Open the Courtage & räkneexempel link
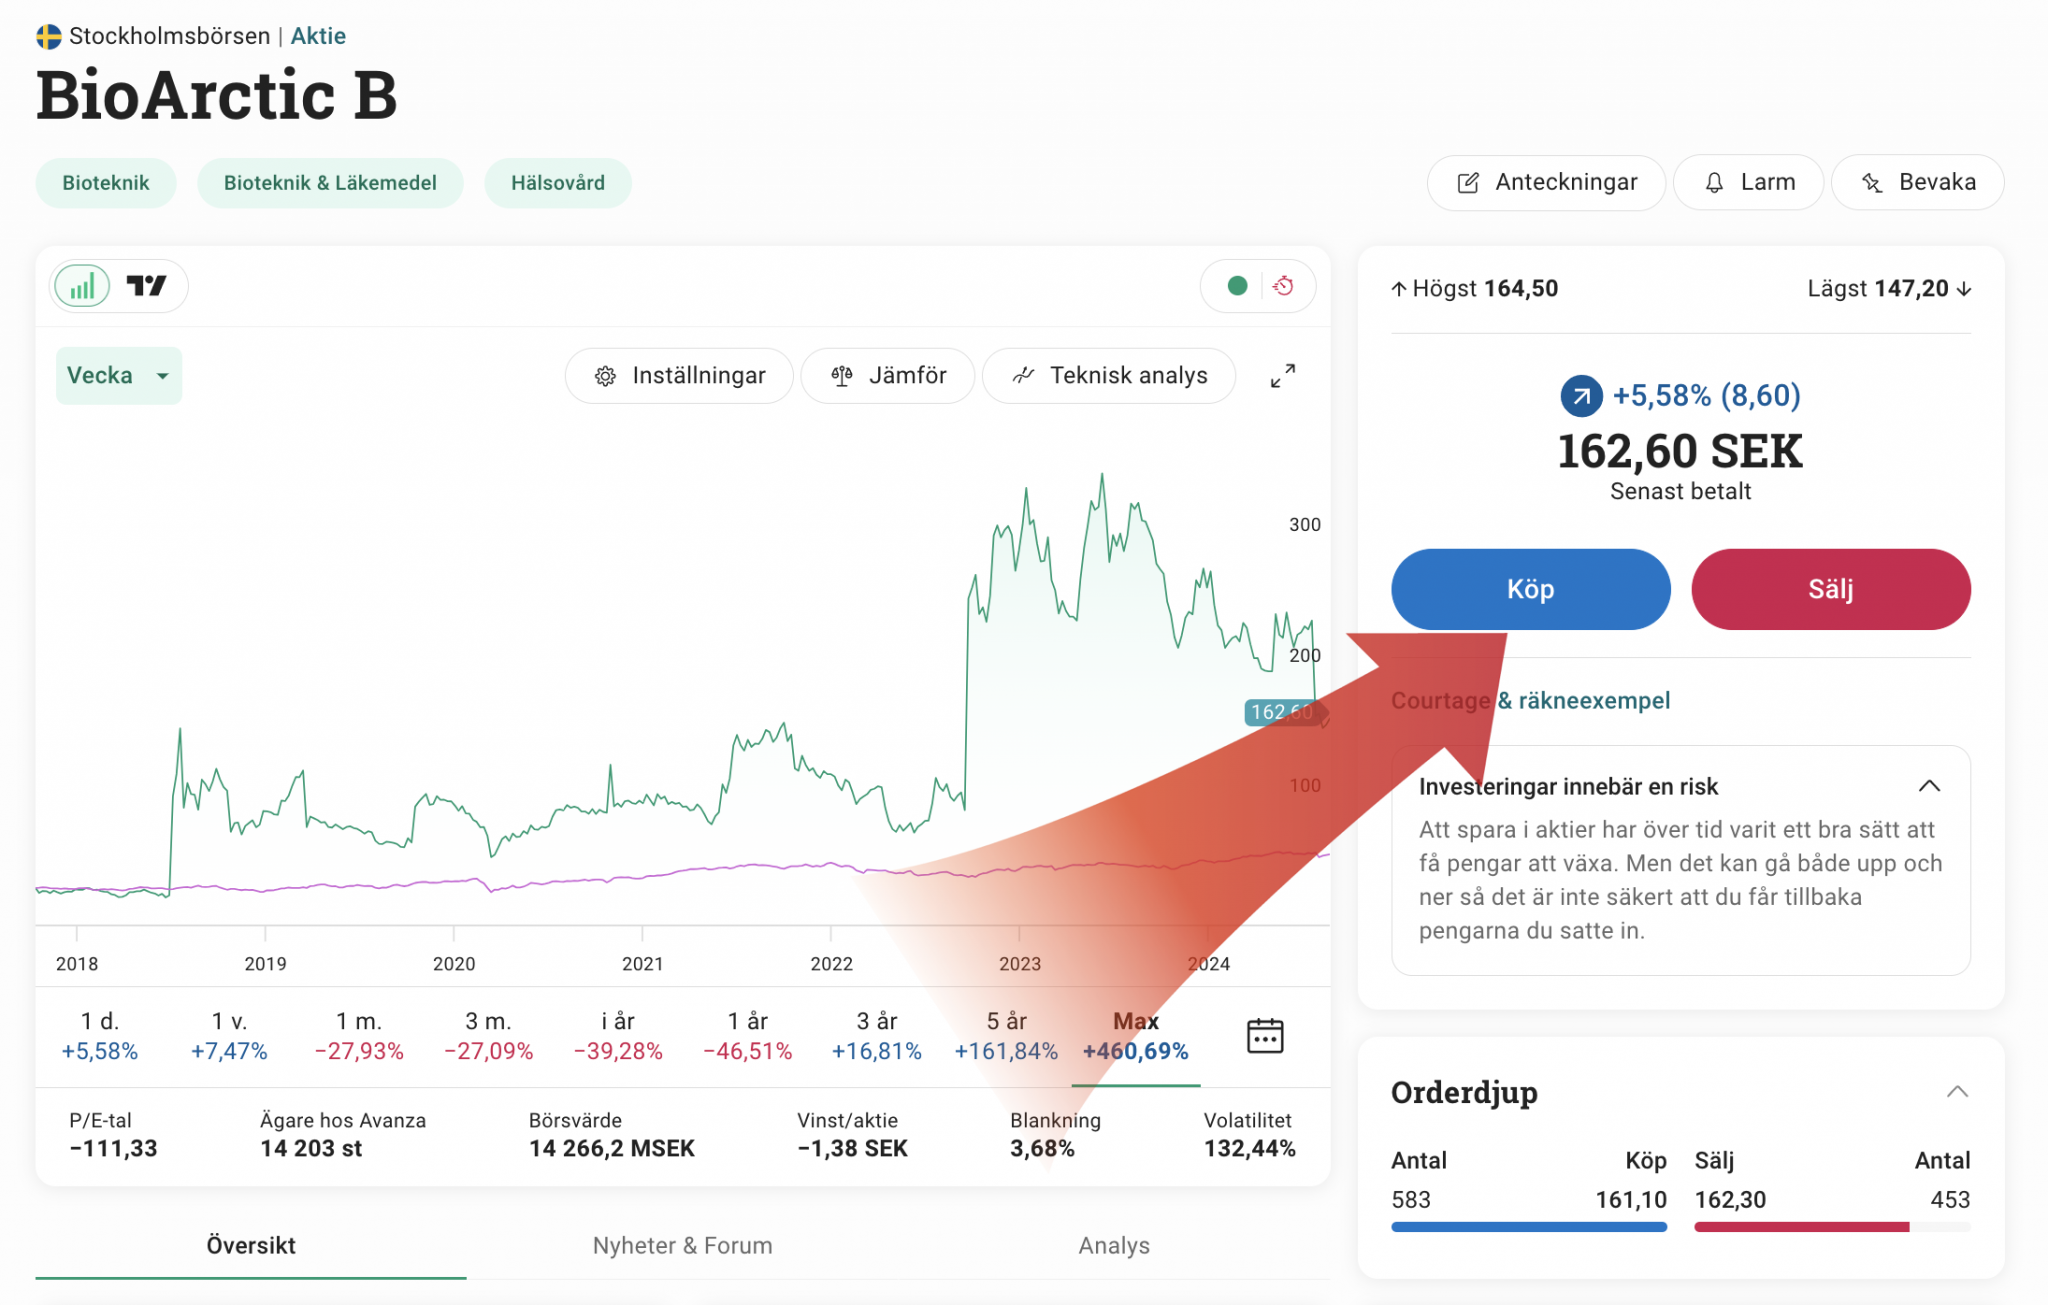Viewport: 2048px width, 1305px height. tap(1530, 701)
